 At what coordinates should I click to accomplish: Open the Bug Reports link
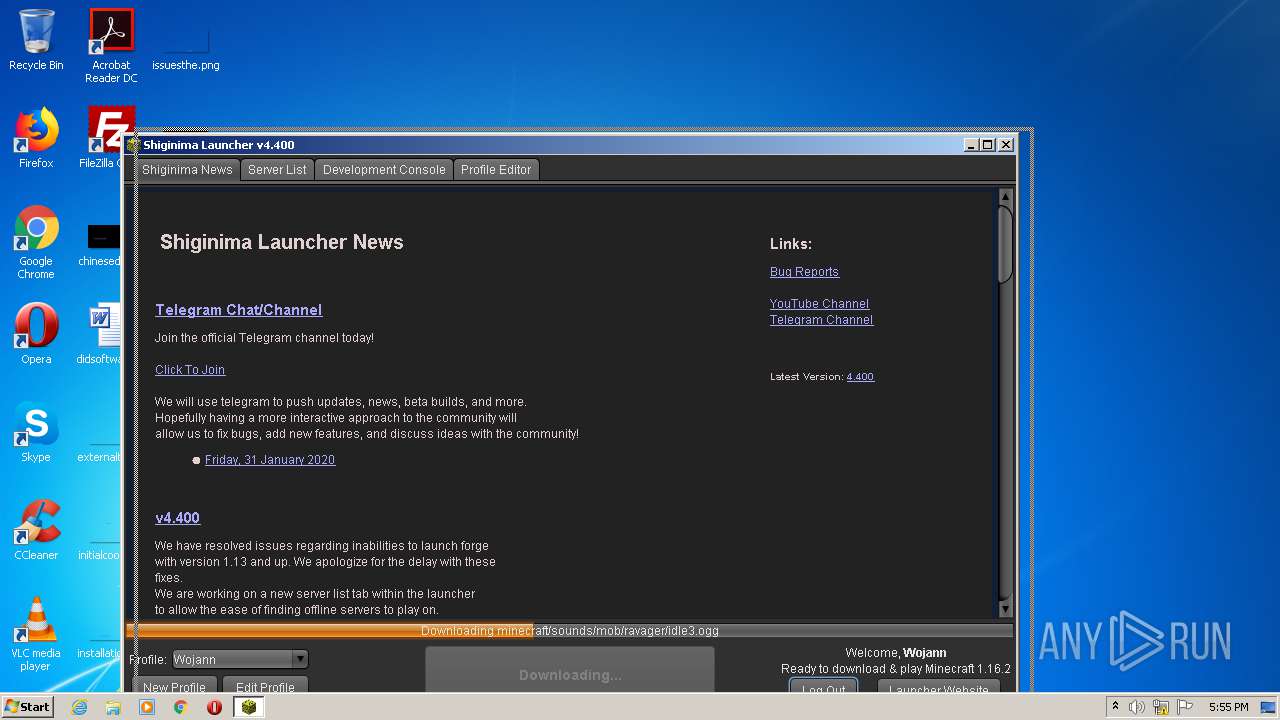coord(804,272)
